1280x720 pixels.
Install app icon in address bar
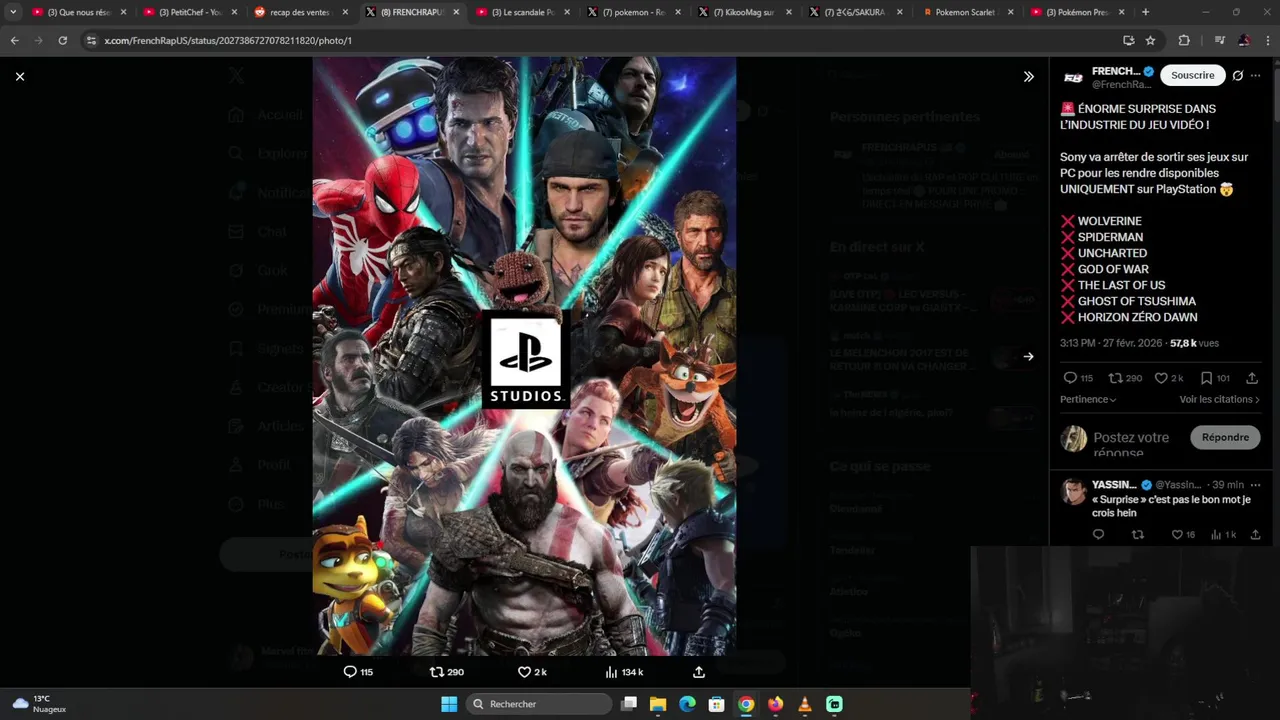coord(1129,40)
